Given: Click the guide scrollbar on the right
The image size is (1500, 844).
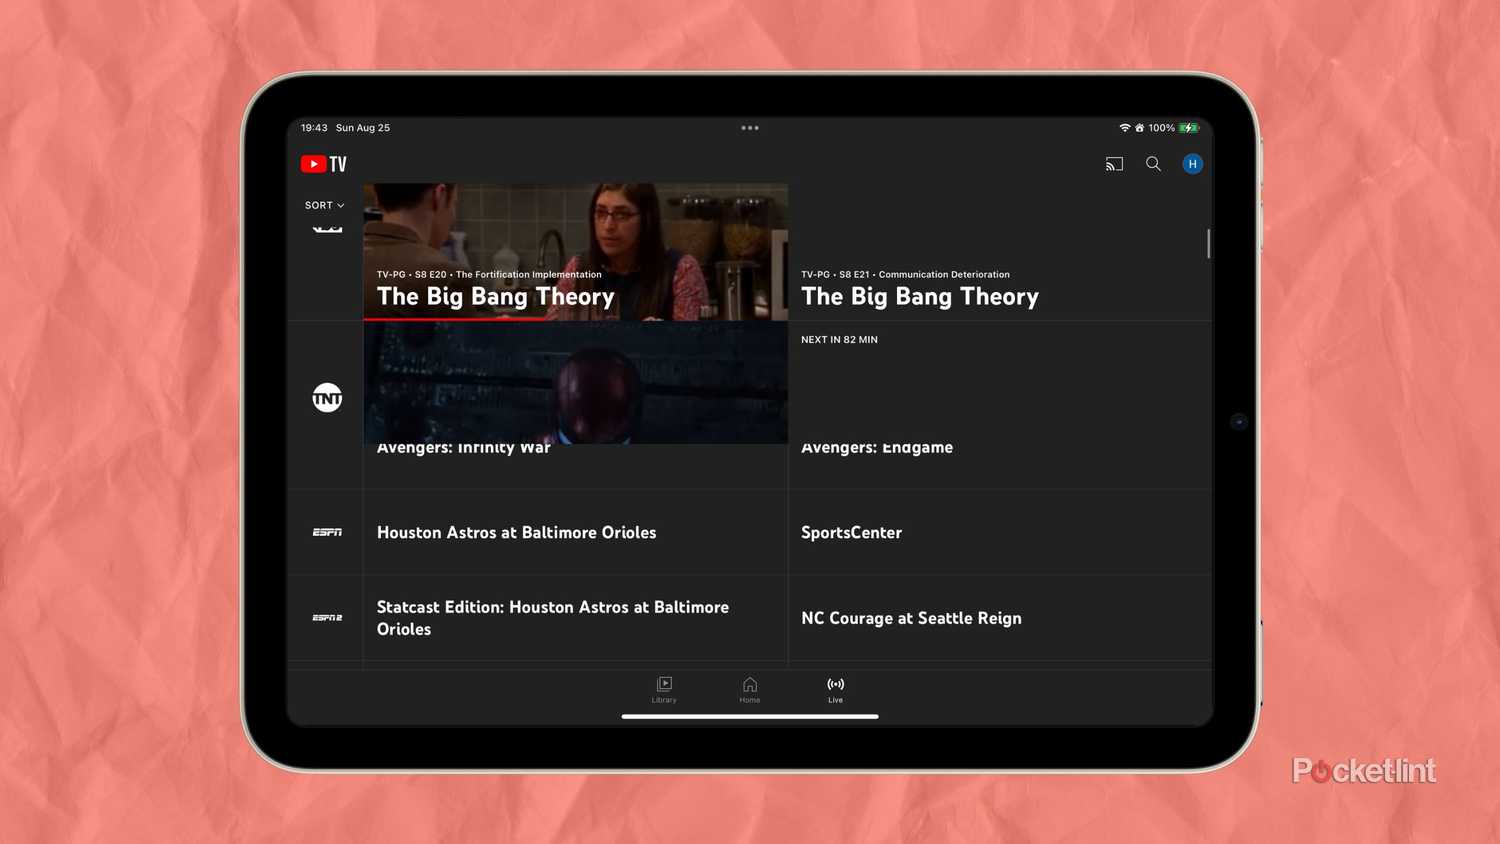Looking at the screenshot, I should pos(1209,243).
